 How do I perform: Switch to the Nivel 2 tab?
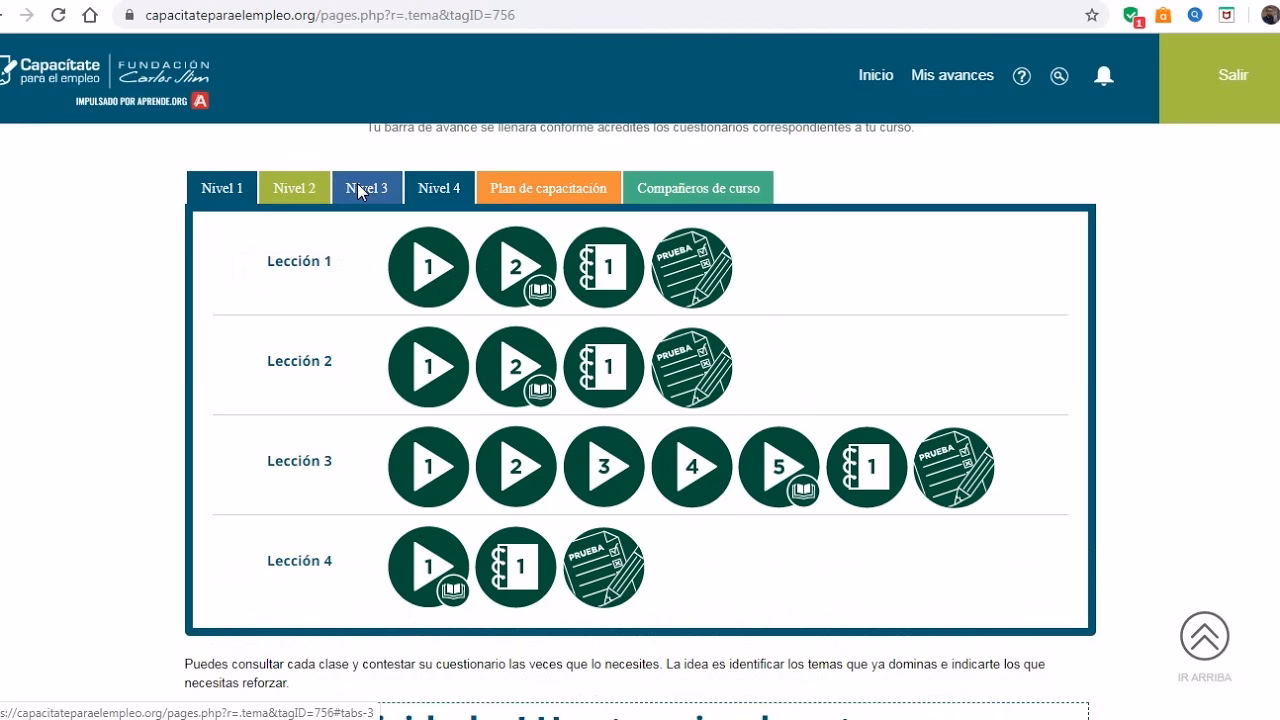coord(294,188)
